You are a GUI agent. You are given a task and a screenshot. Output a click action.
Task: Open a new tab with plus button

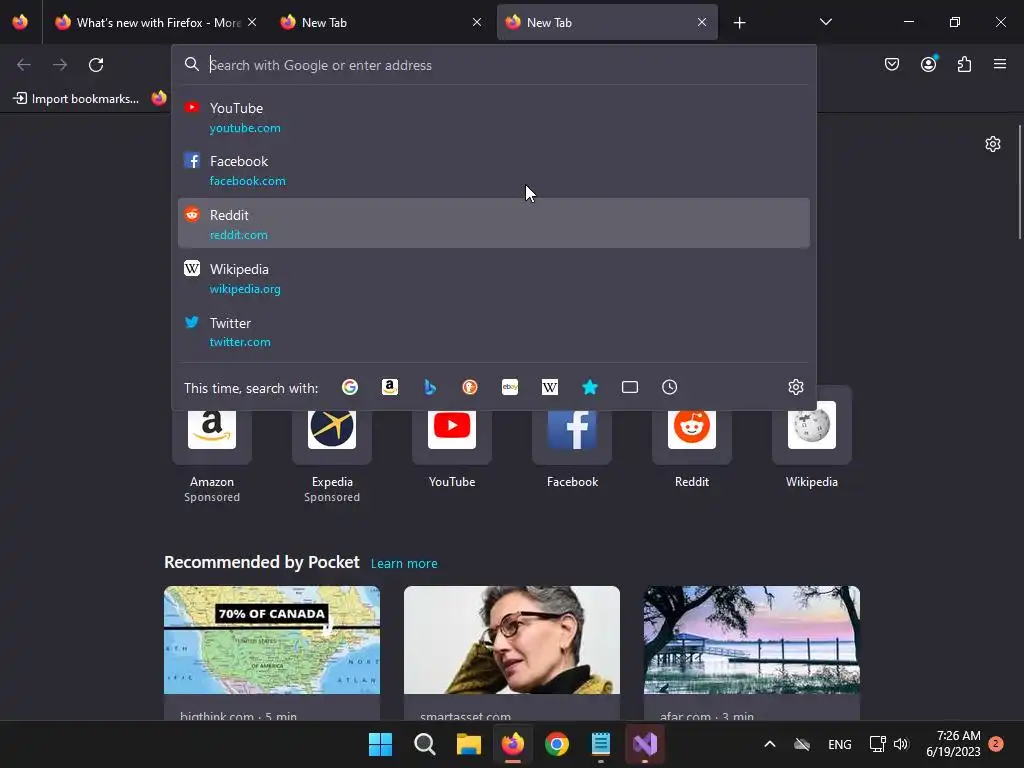[739, 23]
